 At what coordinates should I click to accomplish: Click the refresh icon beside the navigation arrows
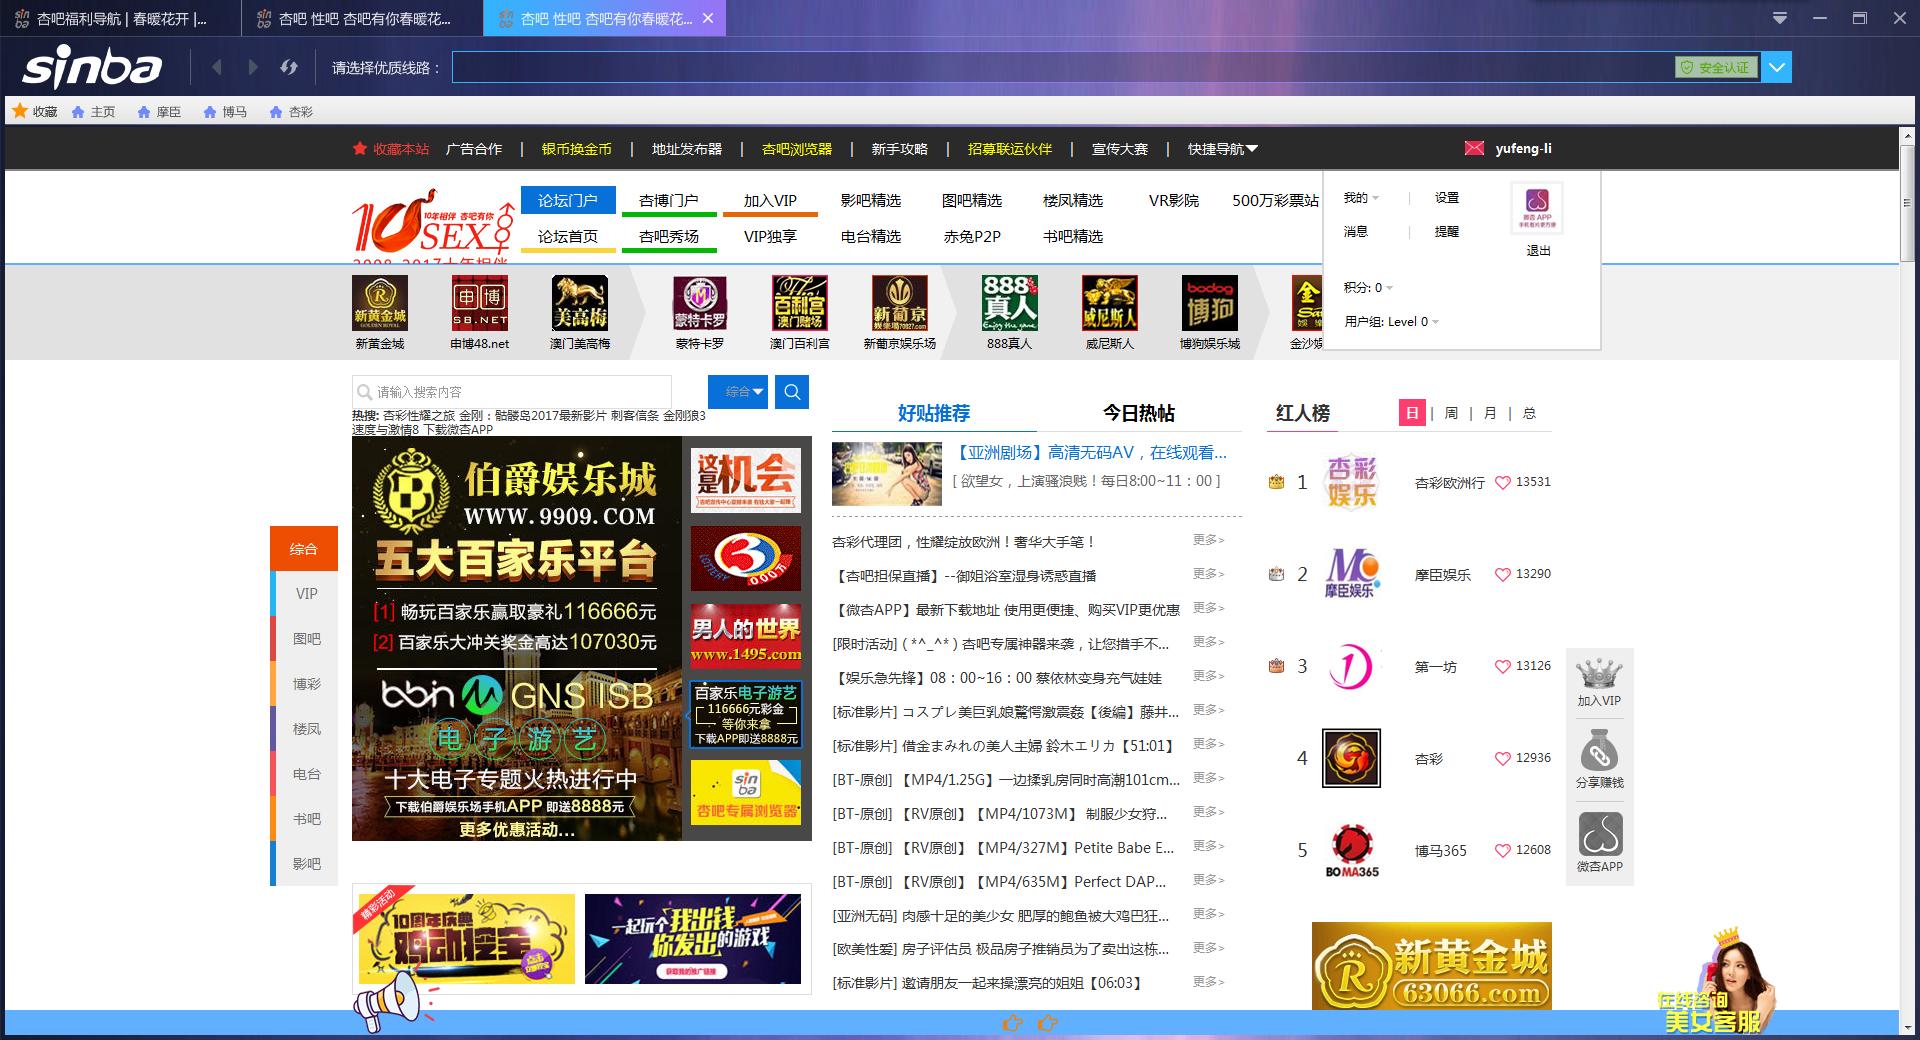[289, 67]
